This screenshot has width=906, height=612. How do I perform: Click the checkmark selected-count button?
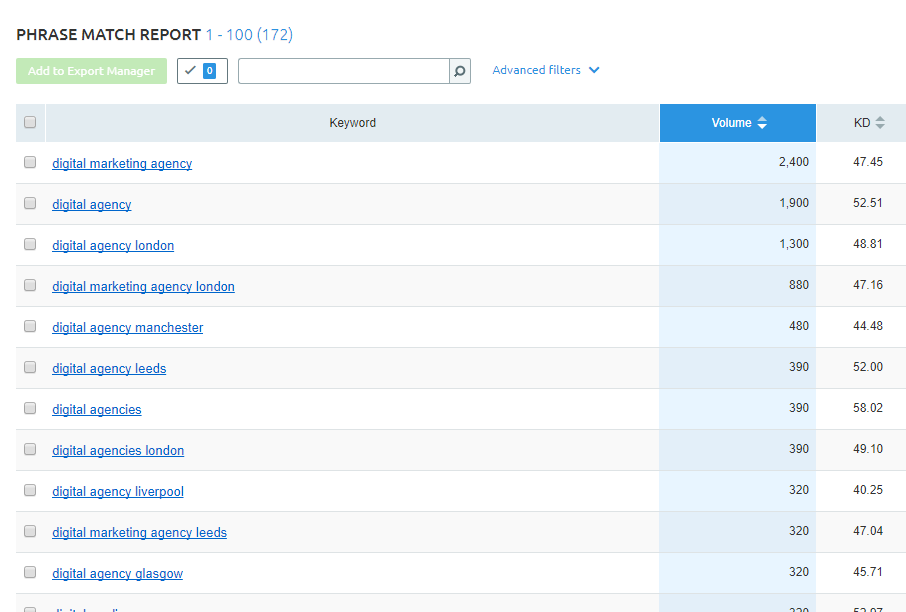click(202, 71)
